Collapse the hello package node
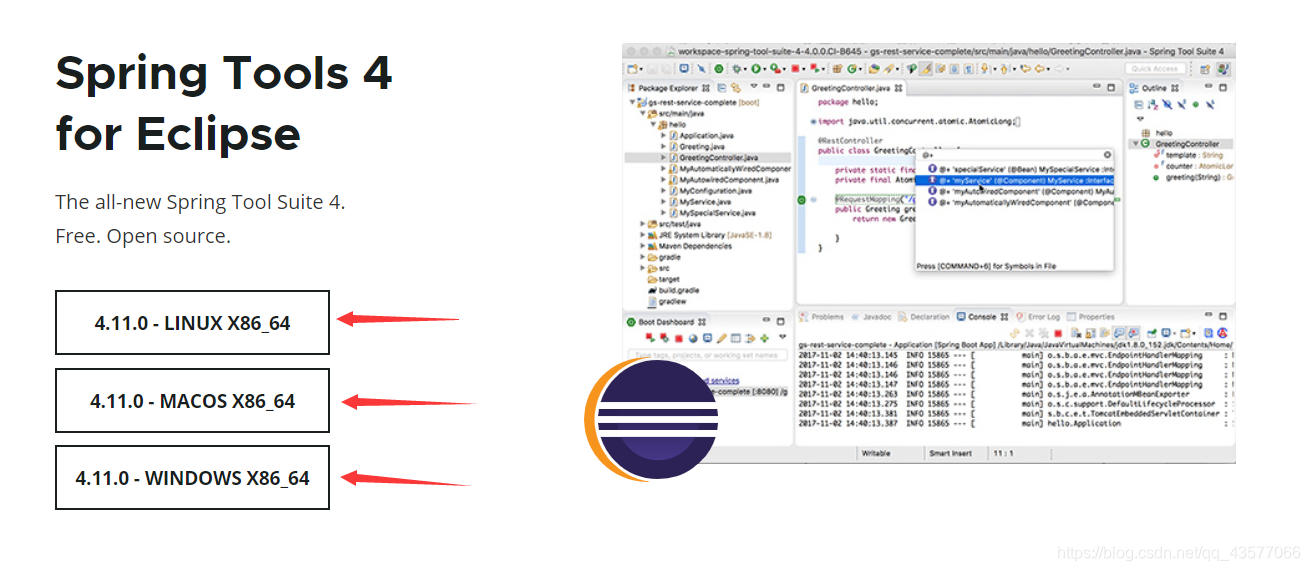 [652, 124]
